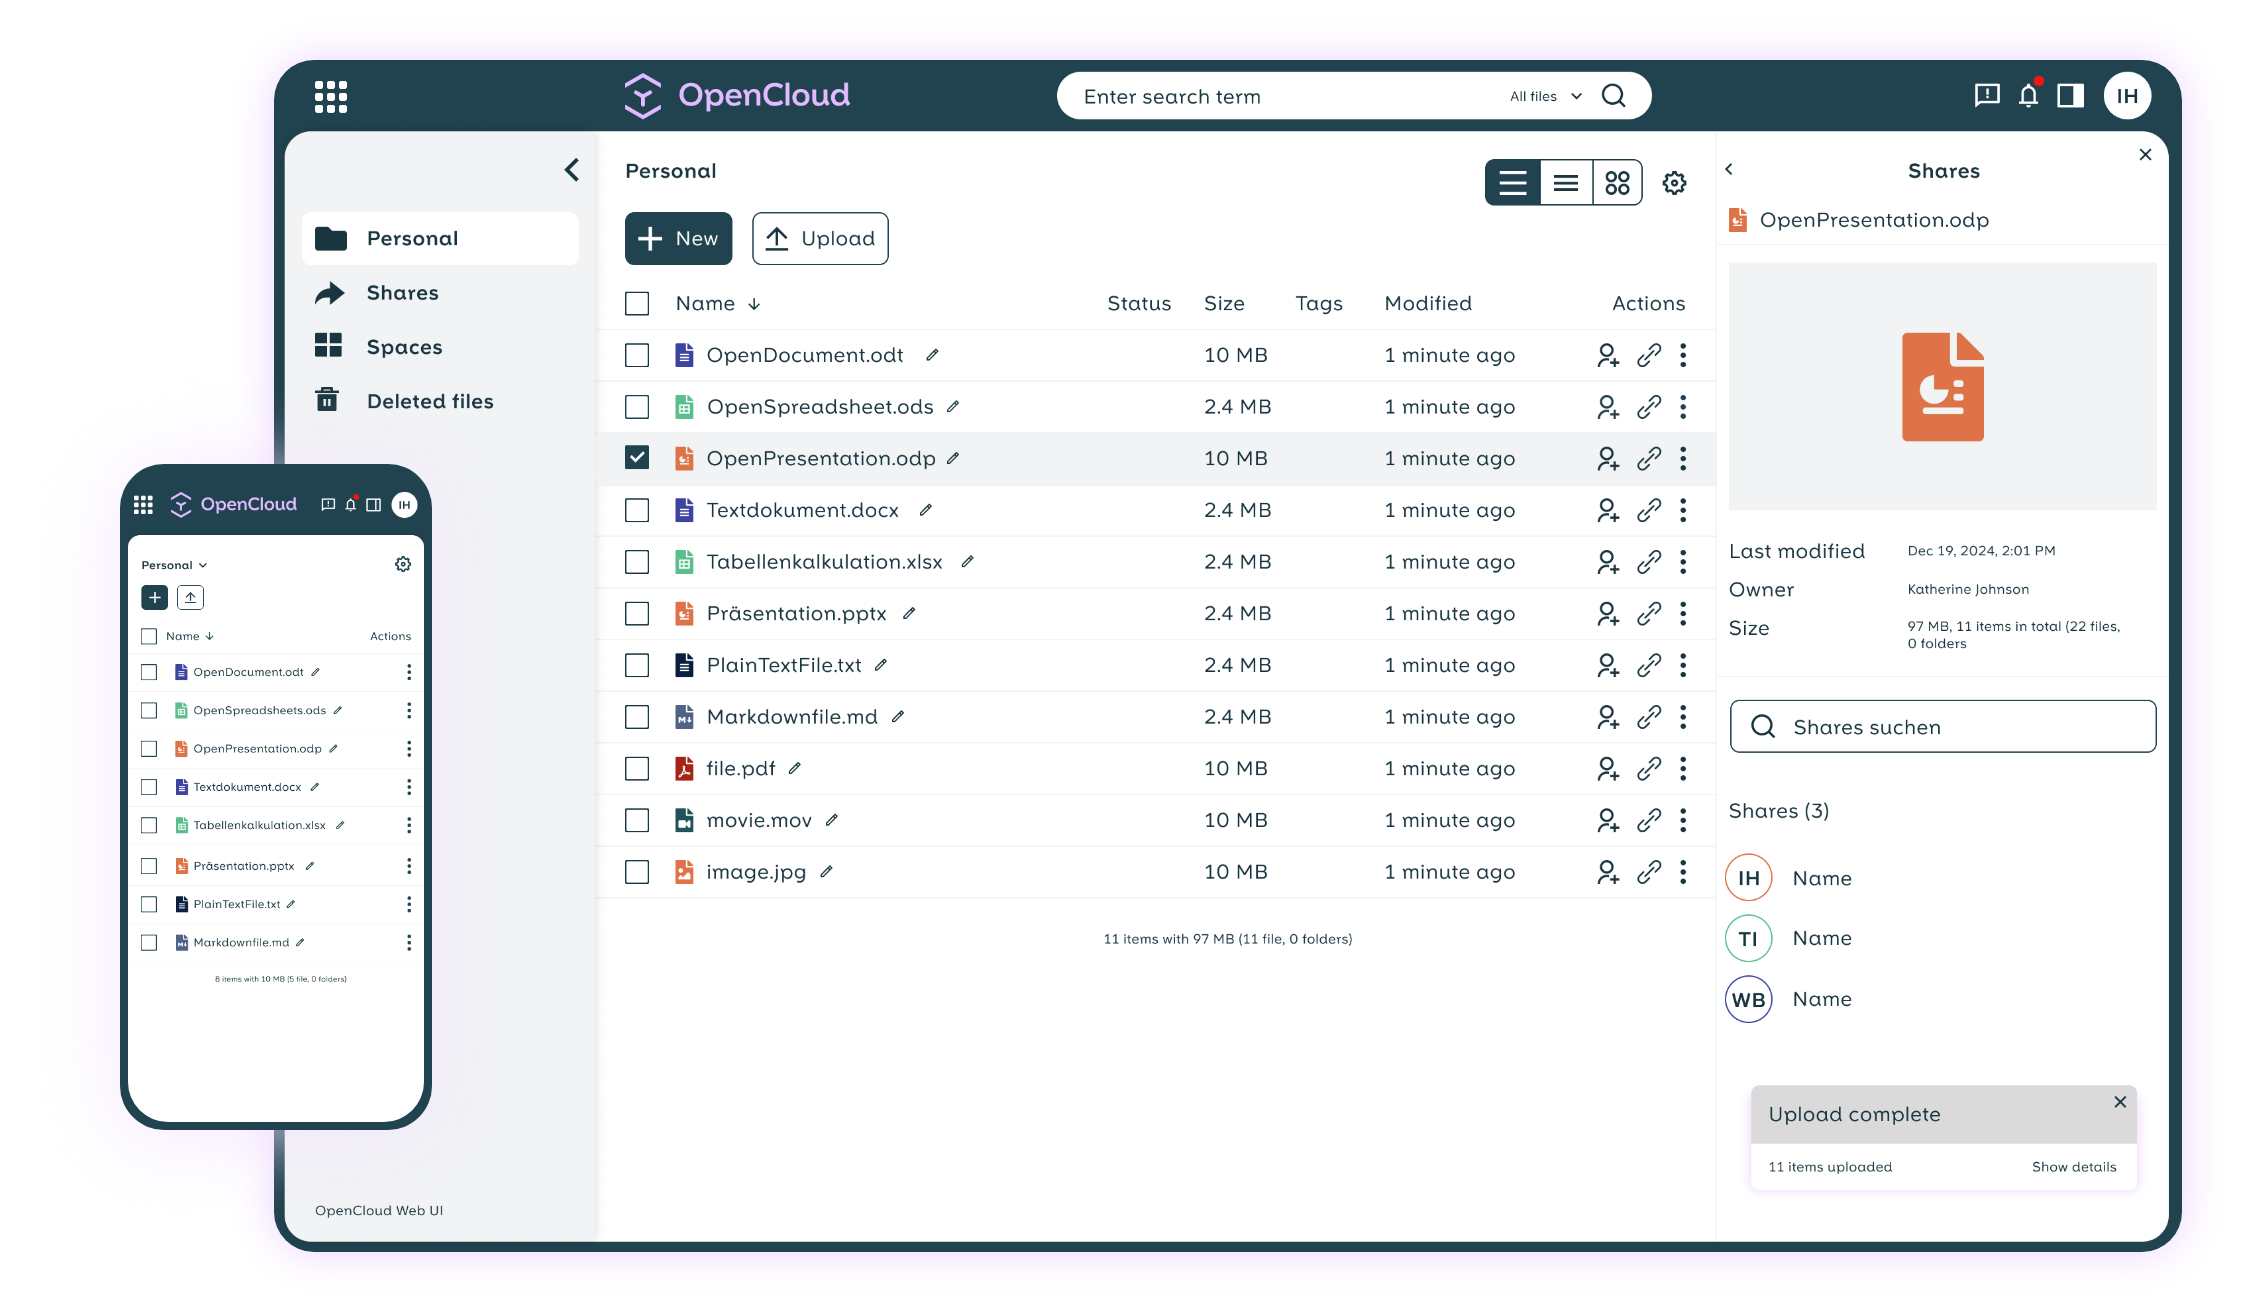
Task: Open display options with the gear icon
Action: coord(1674,182)
